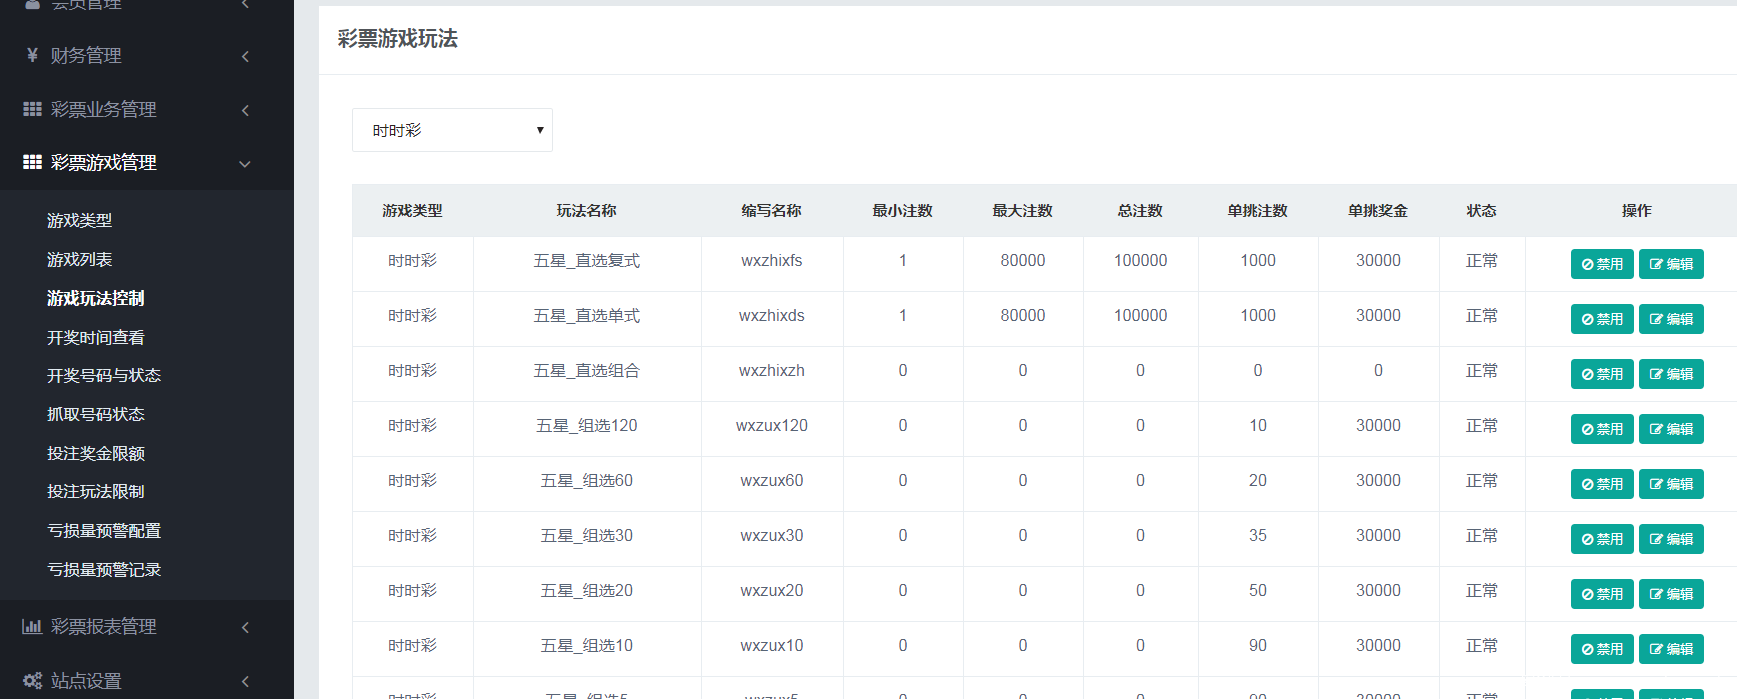Collapse the 彩票游戏管理 menu chevron

pyautogui.click(x=245, y=164)
